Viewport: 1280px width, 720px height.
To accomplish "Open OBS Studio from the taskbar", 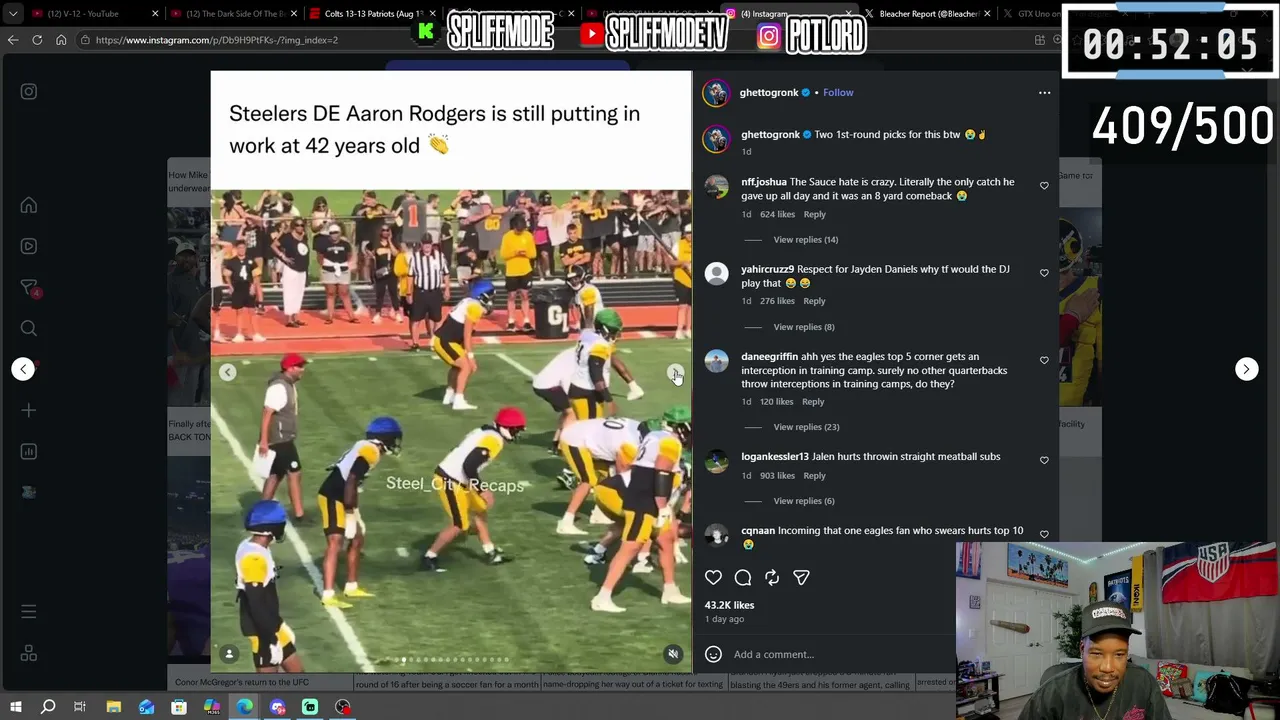I will pyautogui.click(x=343, y=707).
